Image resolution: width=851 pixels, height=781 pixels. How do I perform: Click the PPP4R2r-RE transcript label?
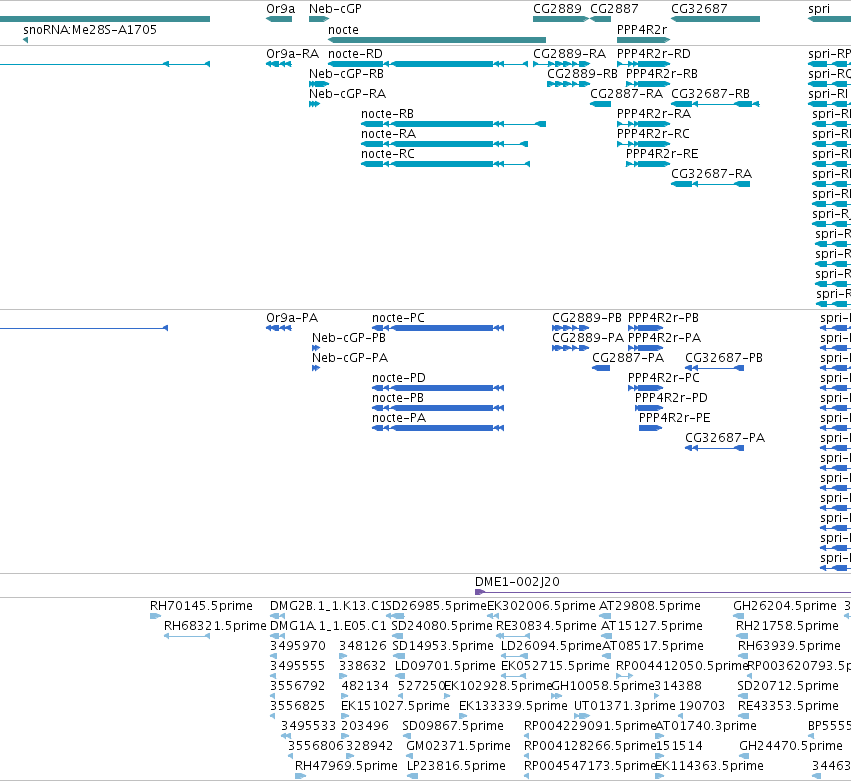pyautogui.click(x=662, y=154)
